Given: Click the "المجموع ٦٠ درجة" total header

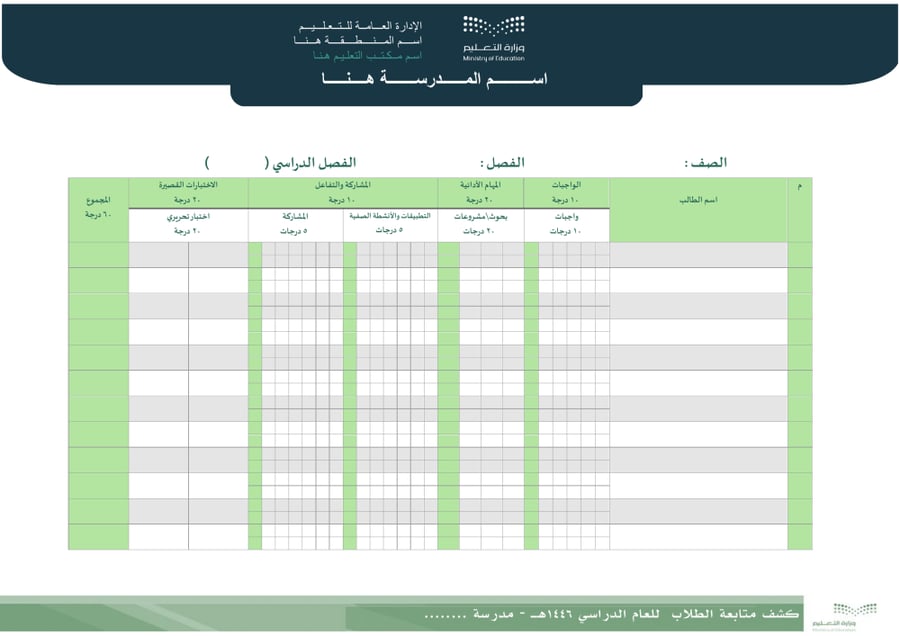Looking at the screenshot, I should coord(98,210).
